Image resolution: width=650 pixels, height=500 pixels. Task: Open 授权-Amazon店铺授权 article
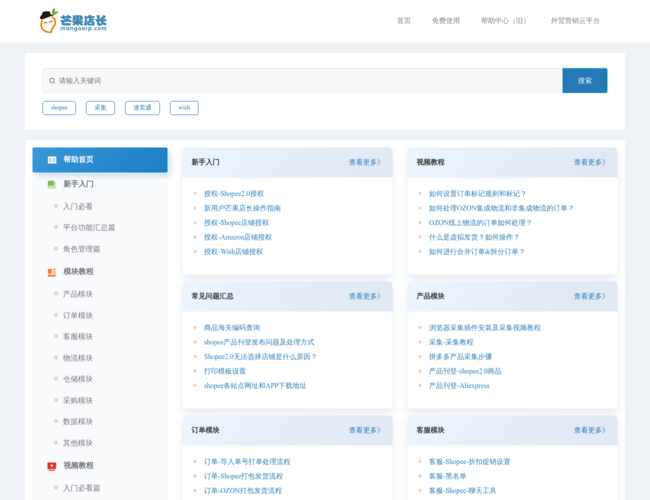click(x=237, y=238)
